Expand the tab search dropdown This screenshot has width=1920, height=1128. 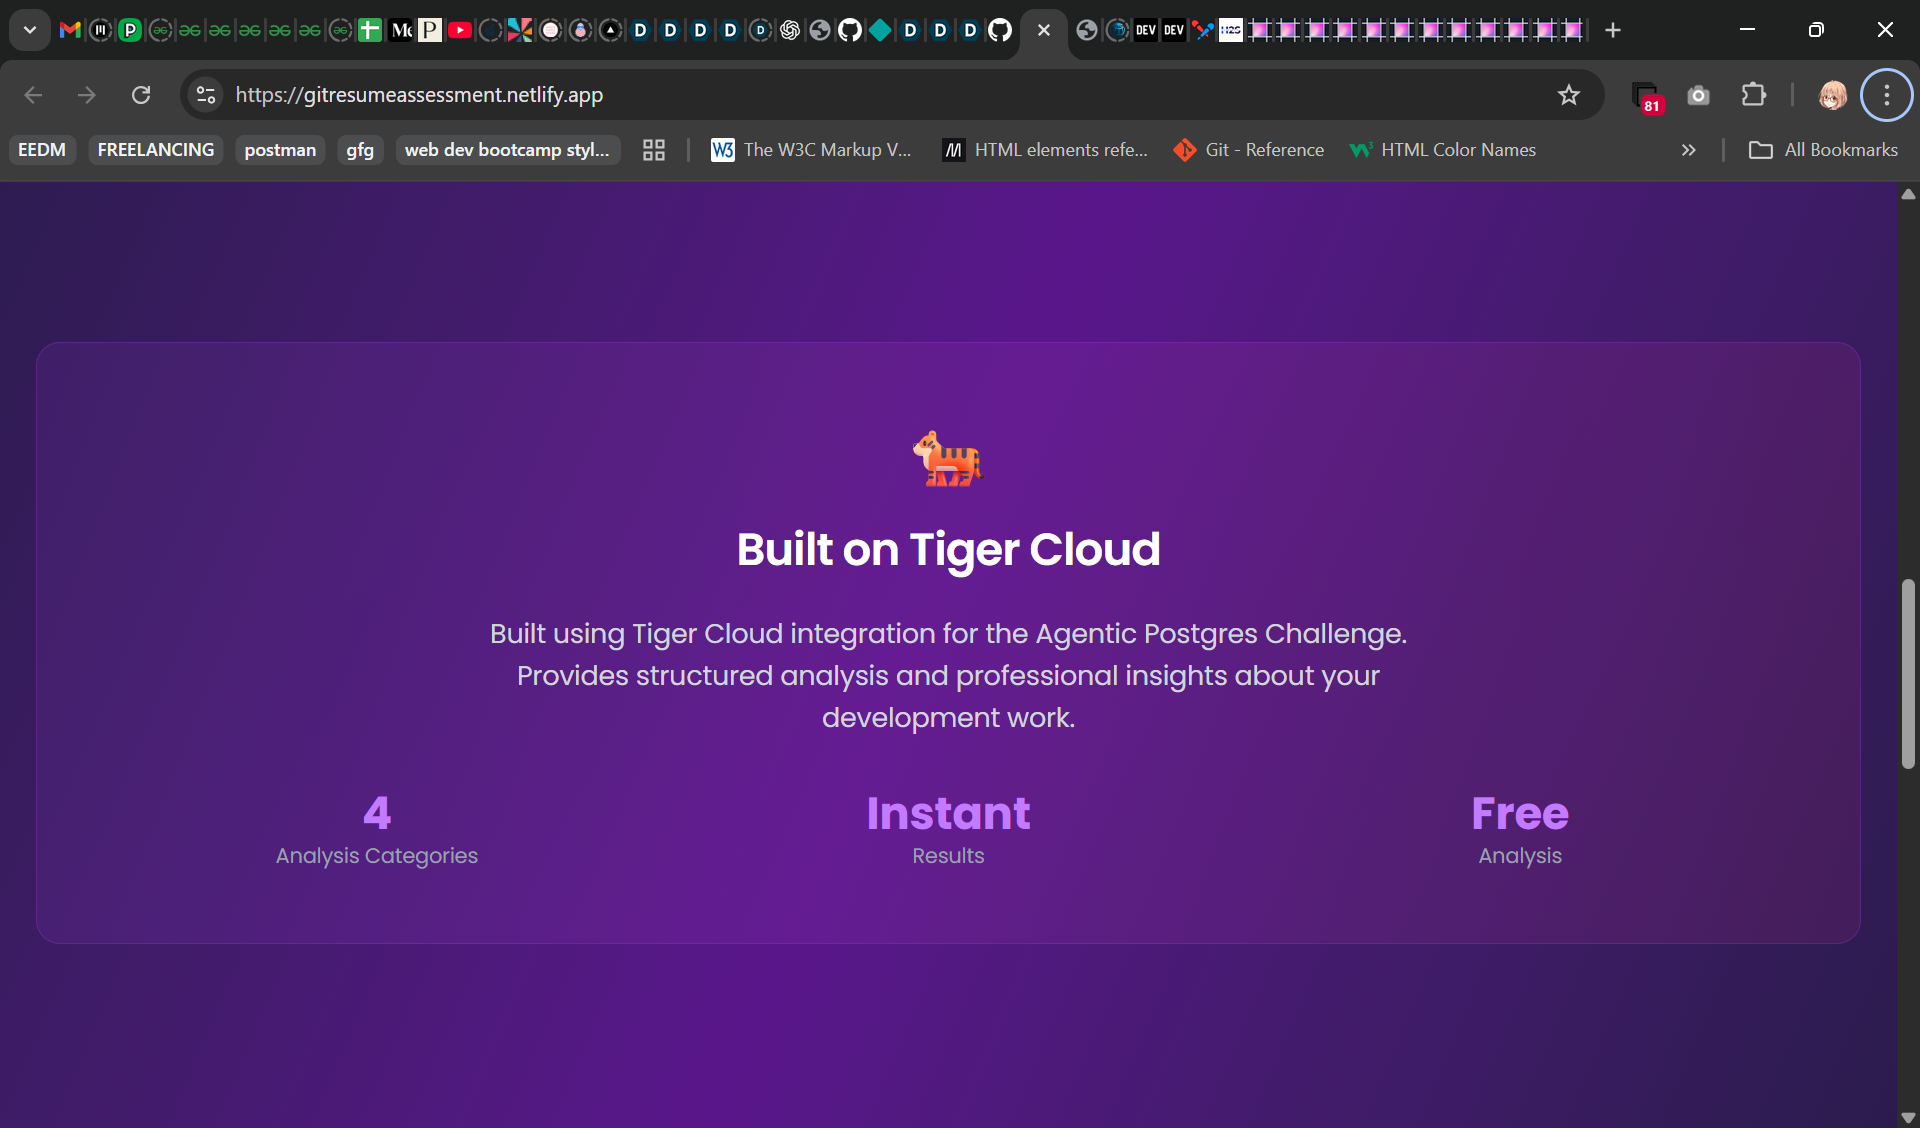30,30
